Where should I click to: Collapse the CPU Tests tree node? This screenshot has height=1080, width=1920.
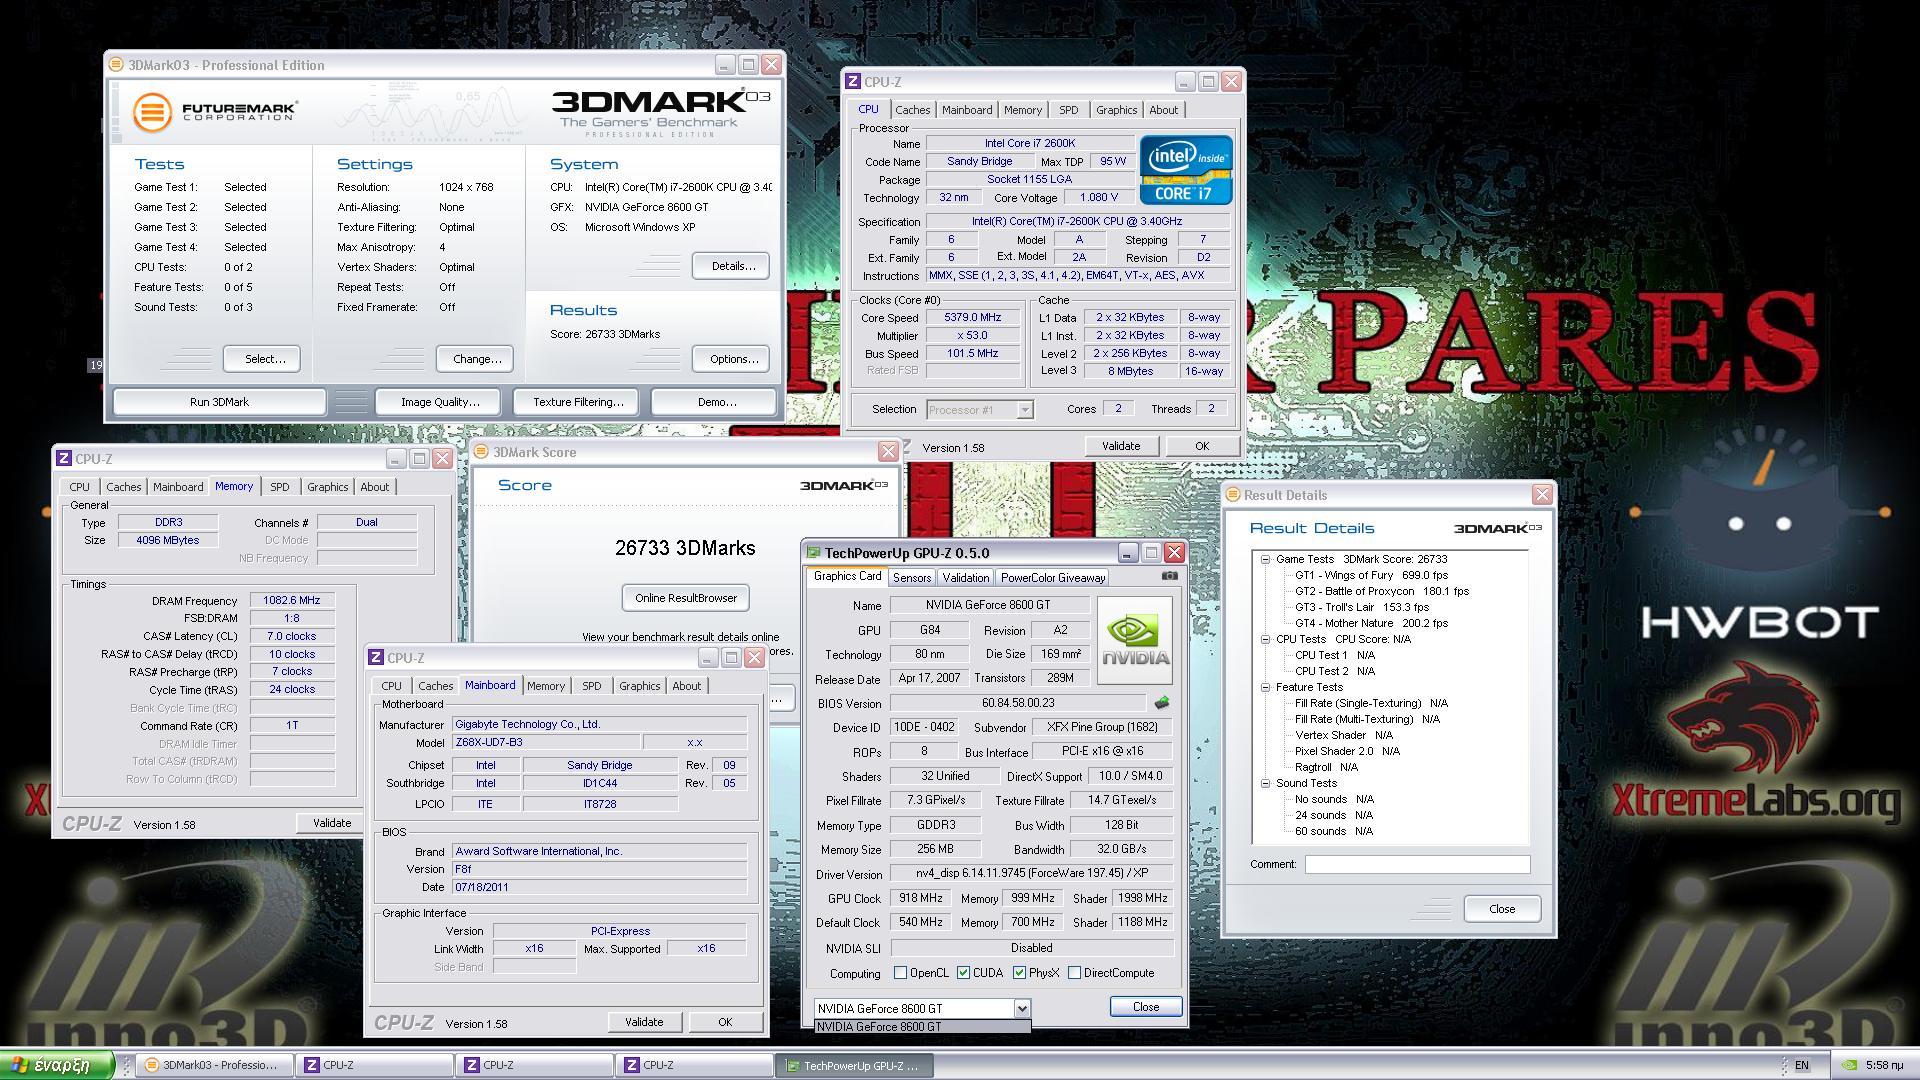pos(1265,639)
